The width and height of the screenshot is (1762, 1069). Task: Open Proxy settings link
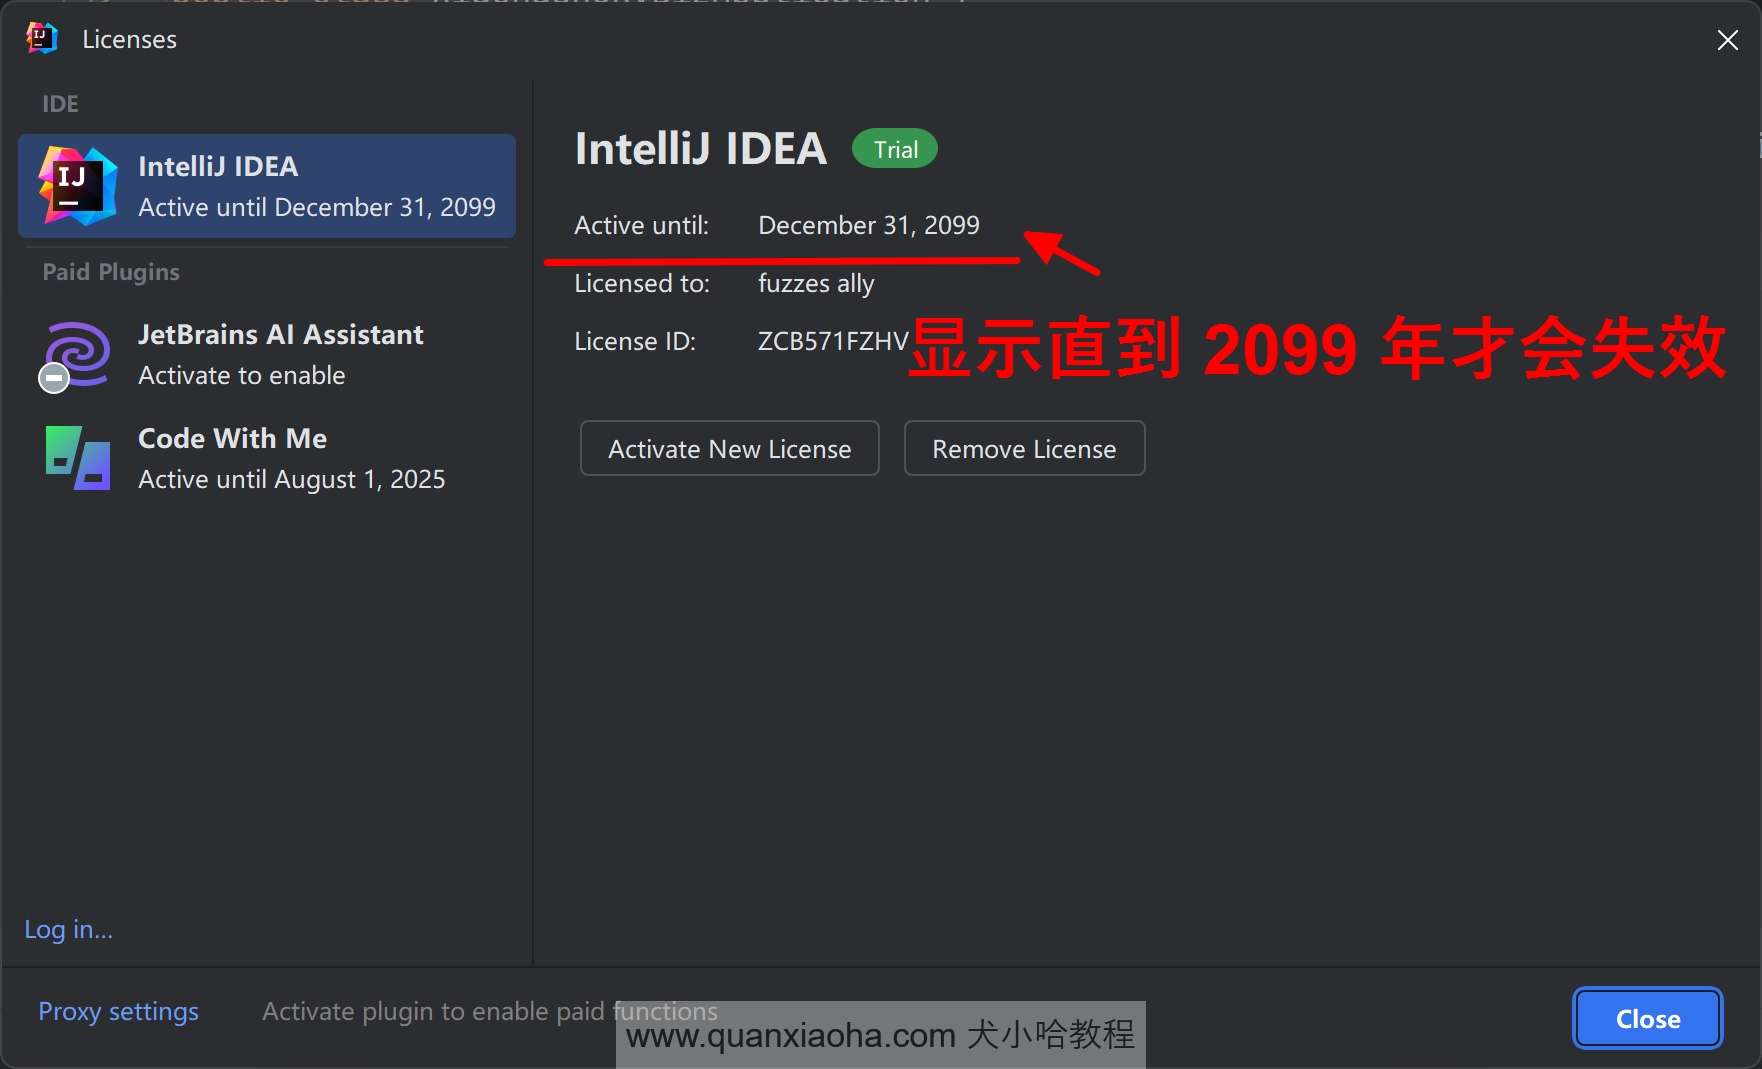tap(118, 1012)
